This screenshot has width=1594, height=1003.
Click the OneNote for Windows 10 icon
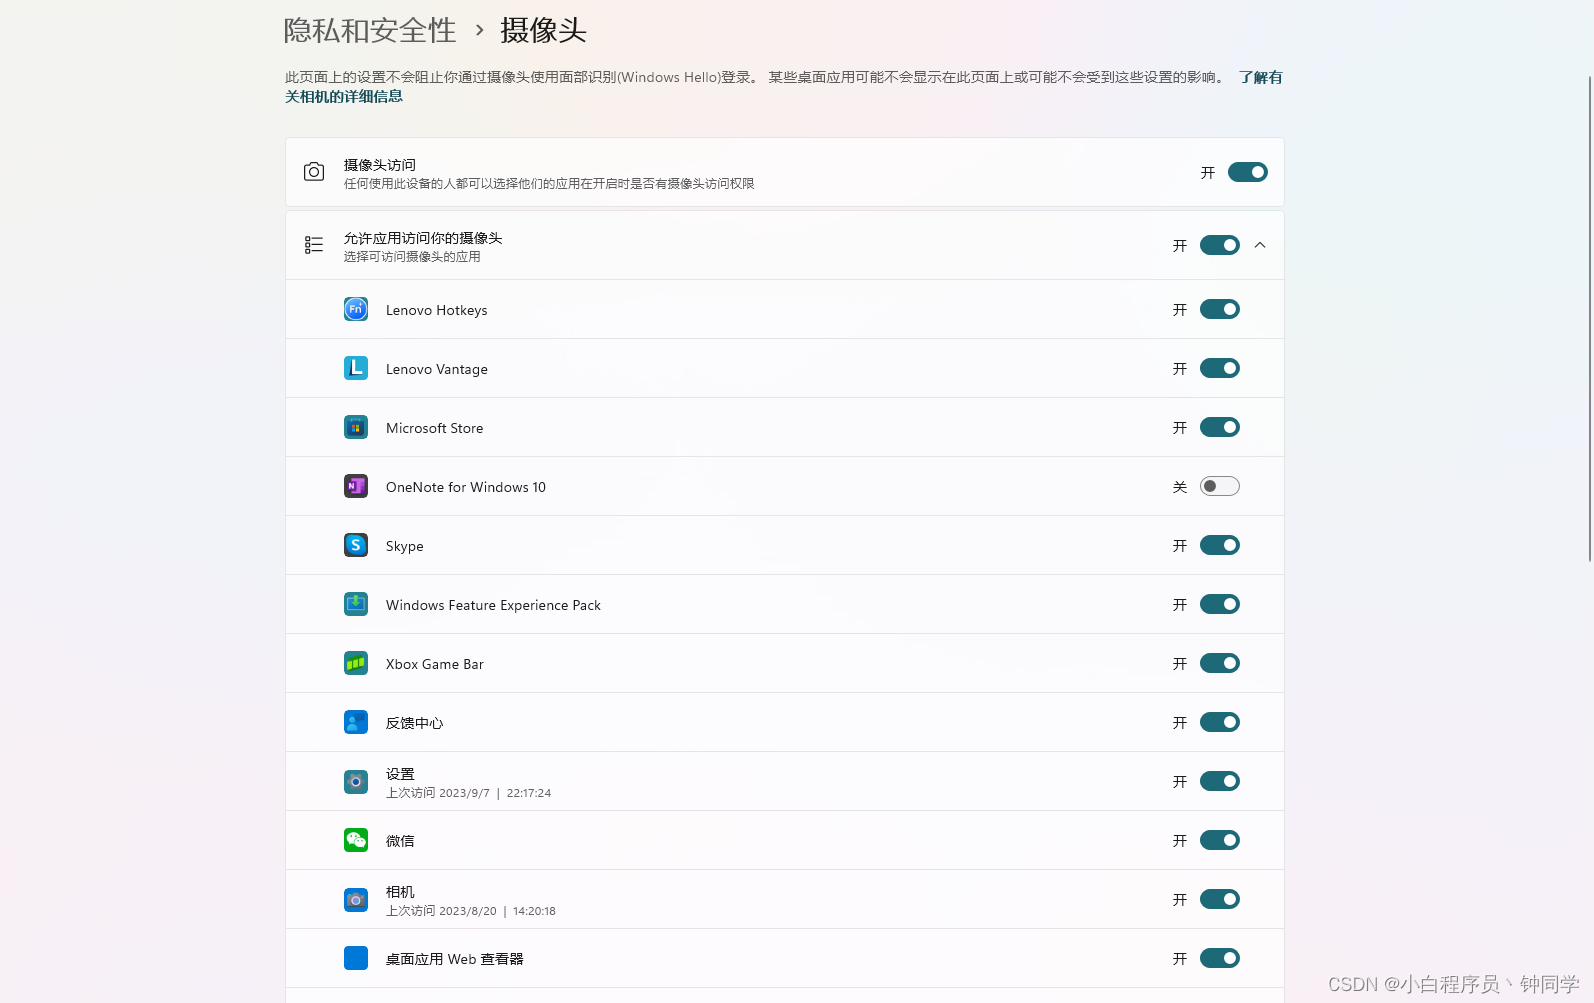tap(356, 486)
